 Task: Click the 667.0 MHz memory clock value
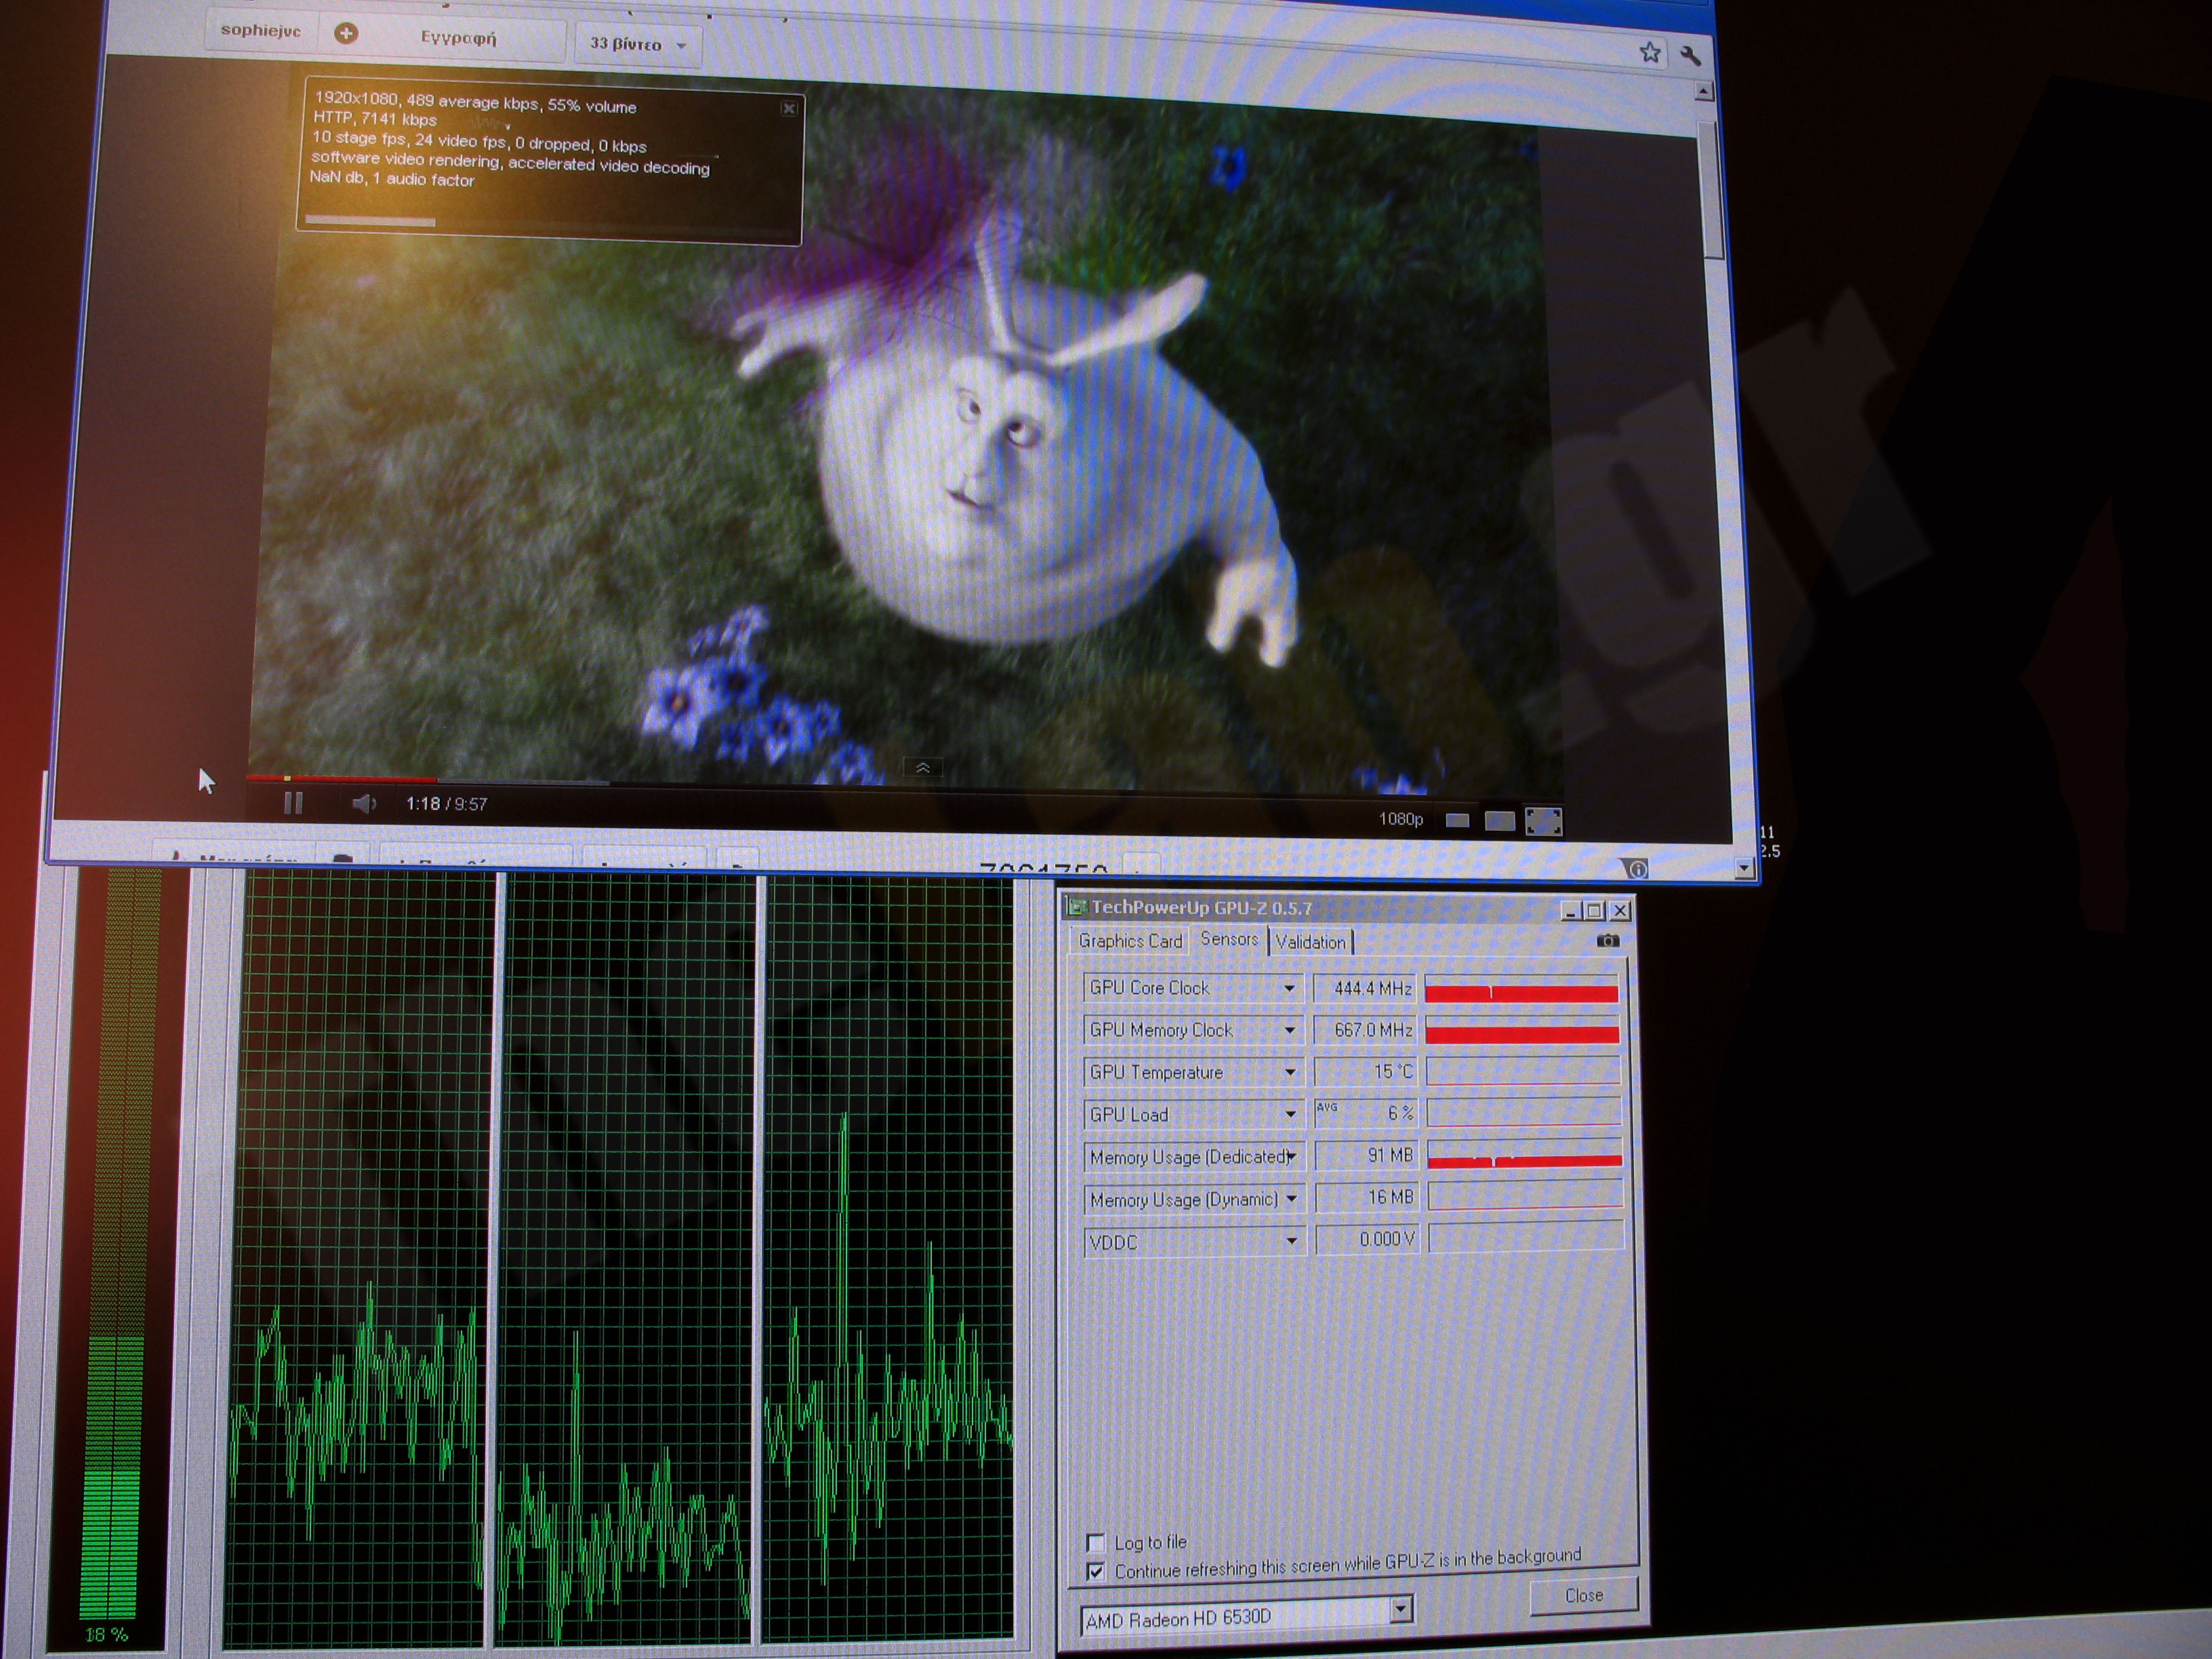pos(1366,1030)
